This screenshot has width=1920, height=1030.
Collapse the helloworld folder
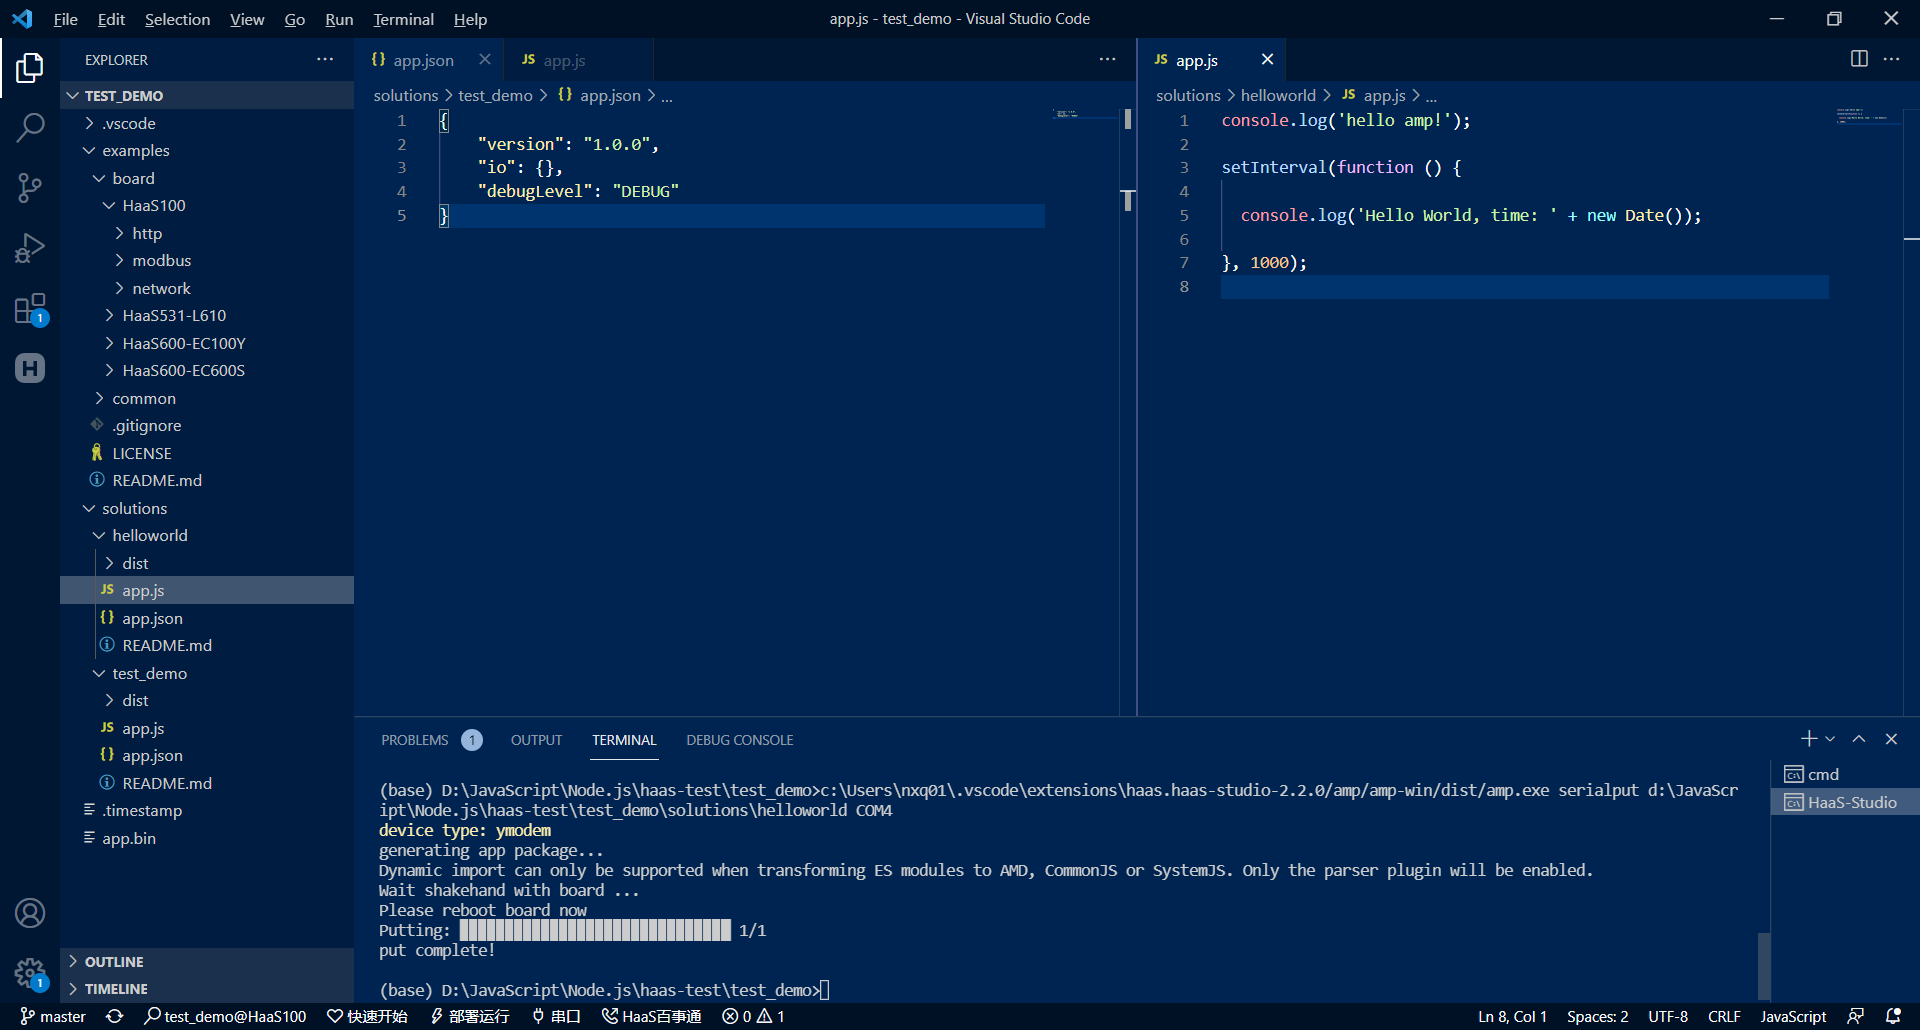point(207,535)
